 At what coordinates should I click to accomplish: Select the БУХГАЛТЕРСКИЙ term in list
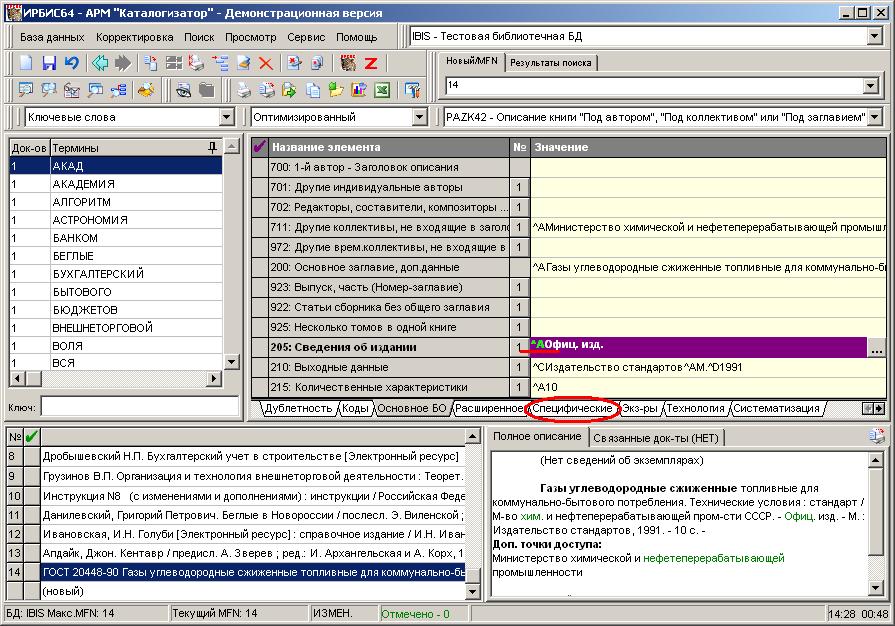pos(116,274)
